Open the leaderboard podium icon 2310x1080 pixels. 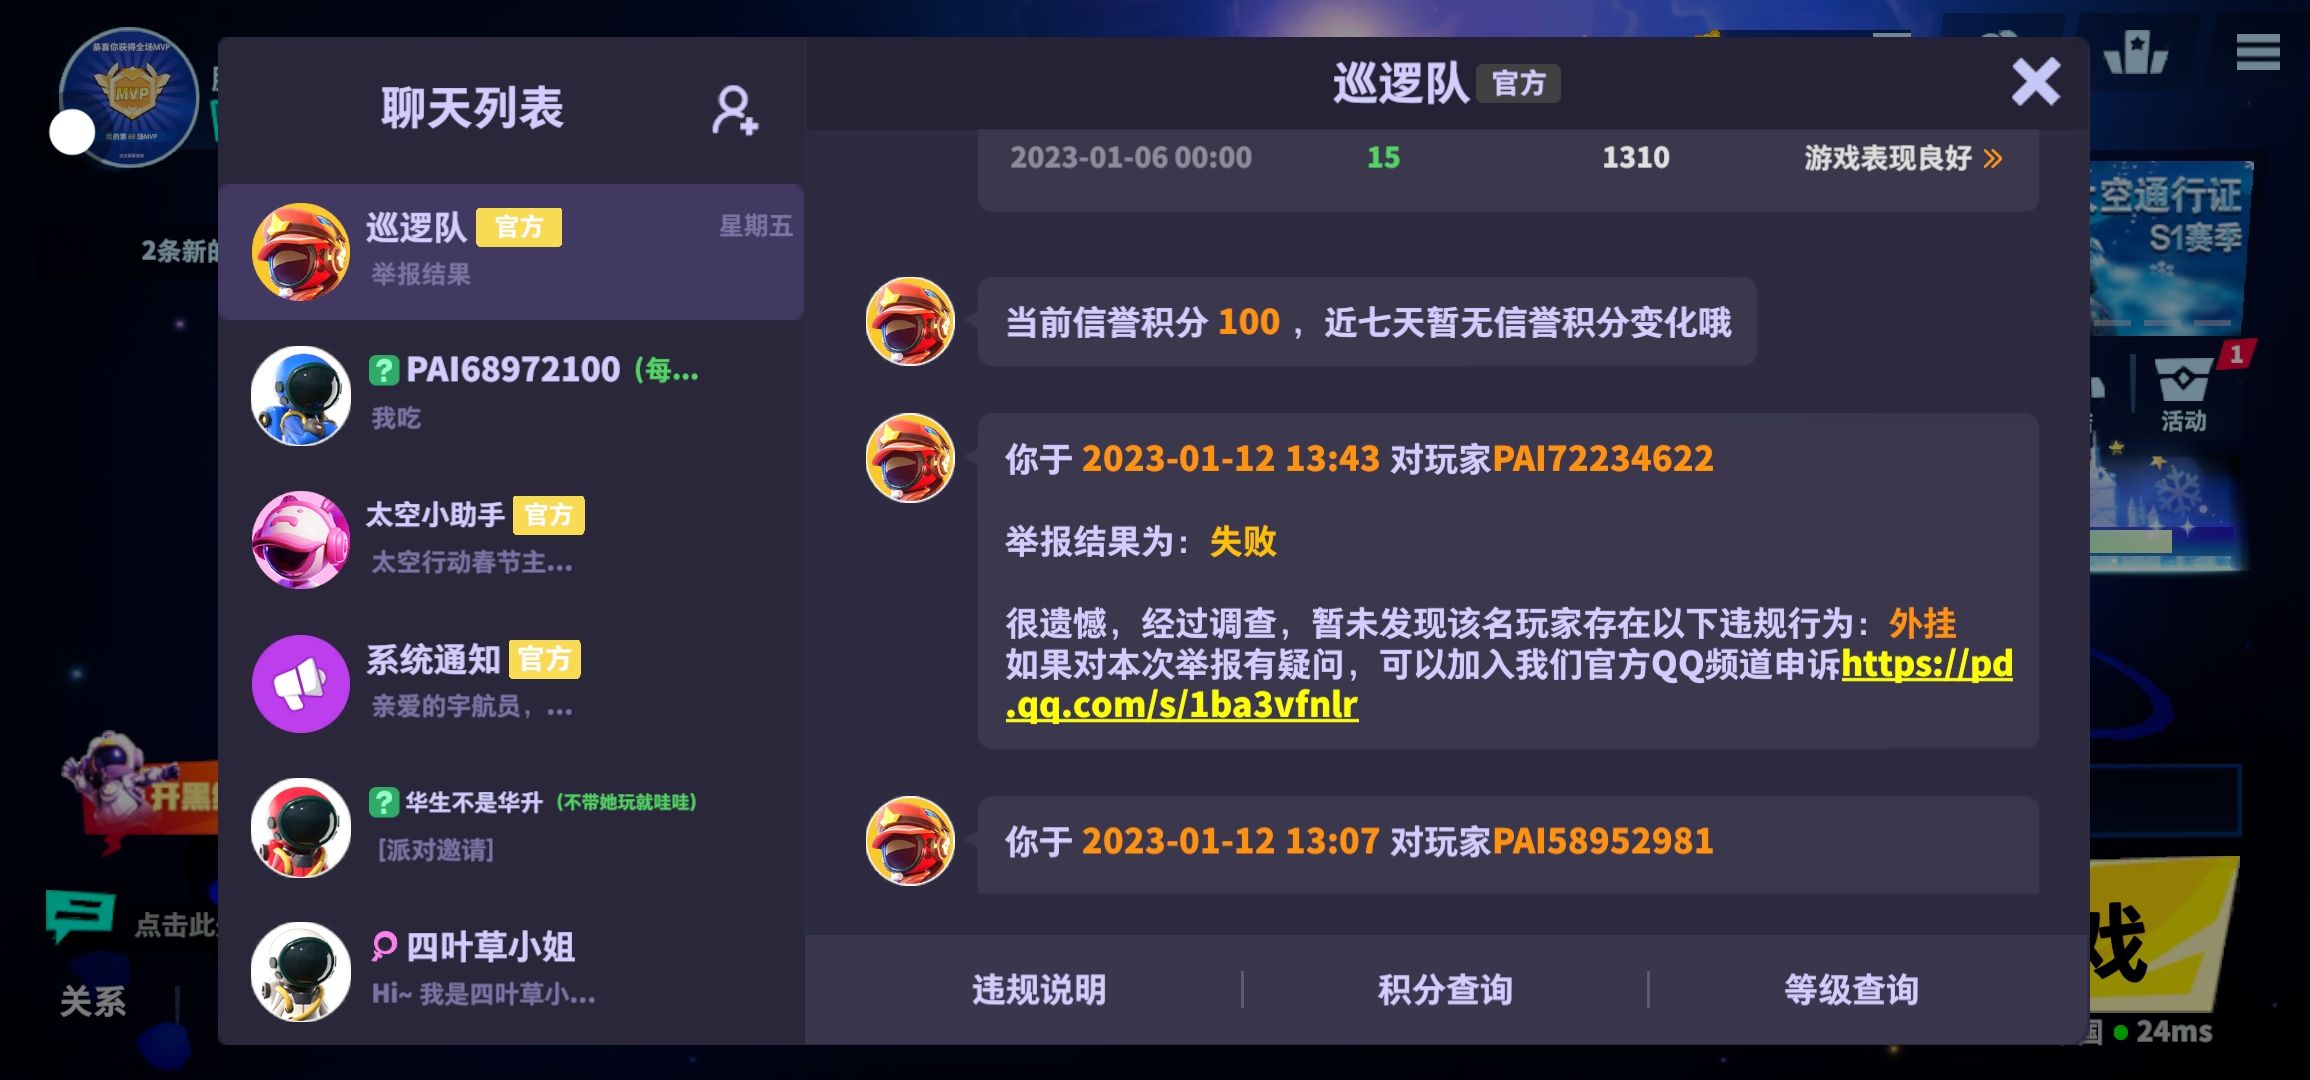click(2135, 52)
